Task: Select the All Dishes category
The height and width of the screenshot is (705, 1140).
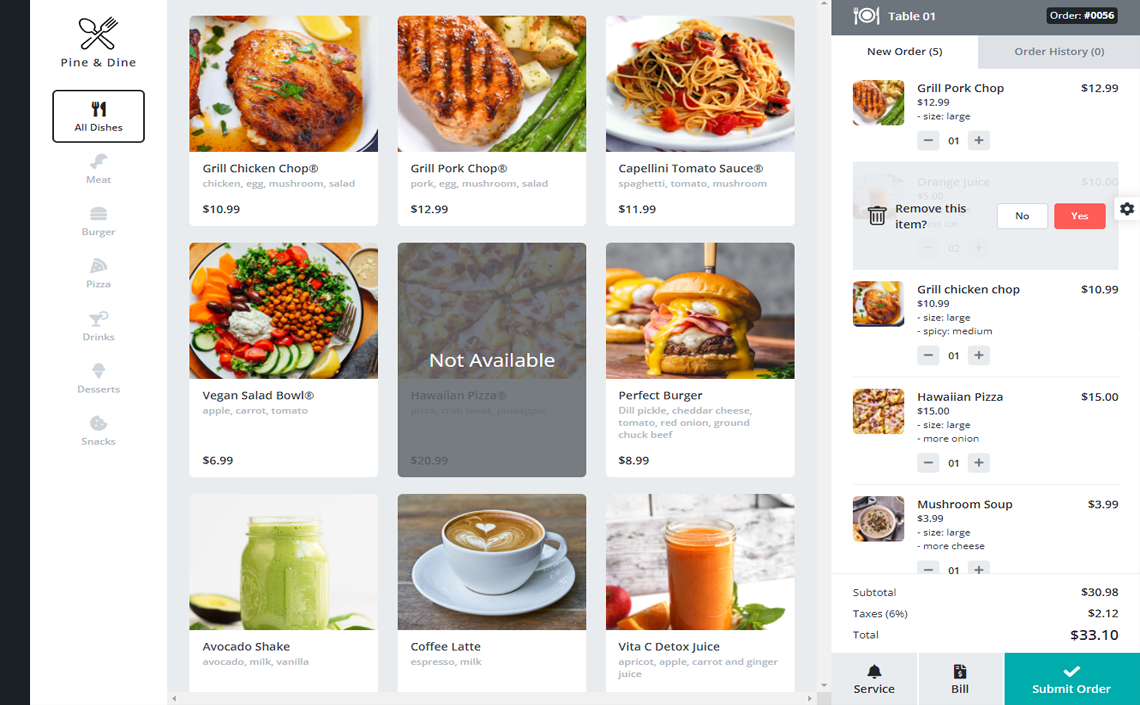Action: 98,116
